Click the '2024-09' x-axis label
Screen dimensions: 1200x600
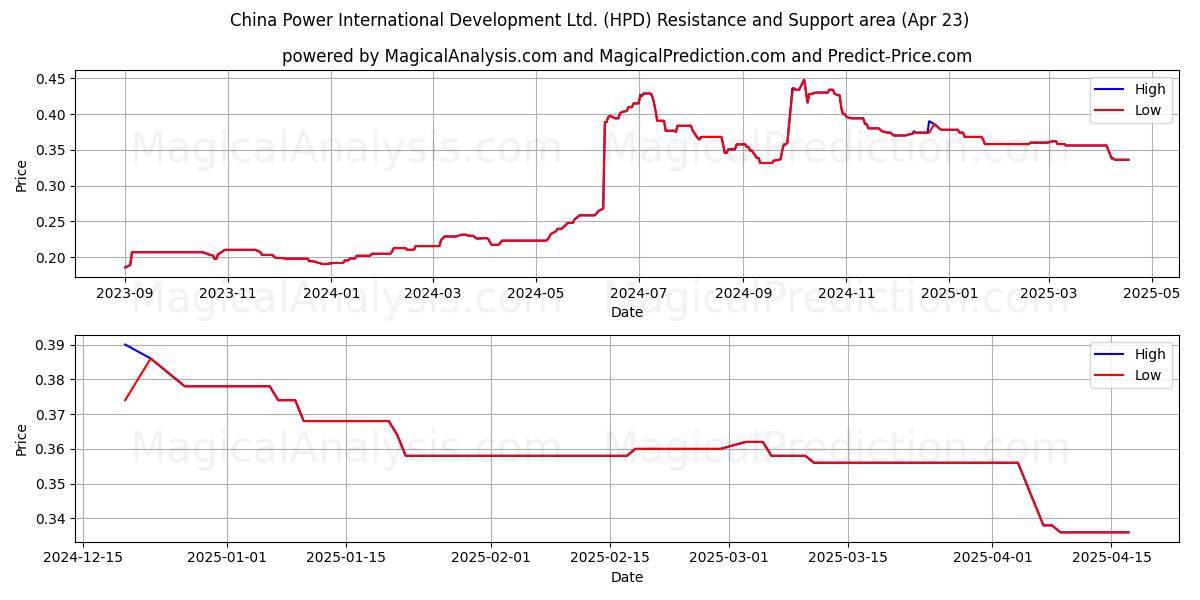point(743,293)
